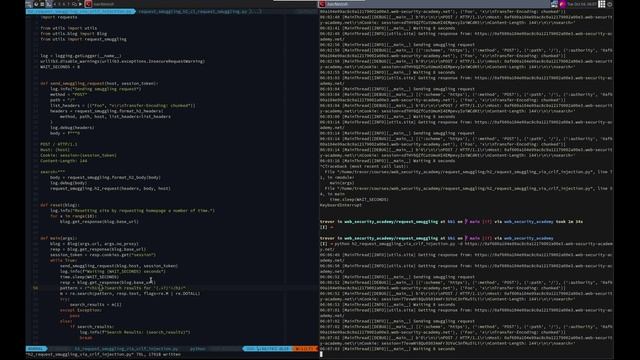Viewport: 640px width, 360px height.
Task: Place cursor on 'from utils import request_smuggling' line
Action: coord(83,39)
